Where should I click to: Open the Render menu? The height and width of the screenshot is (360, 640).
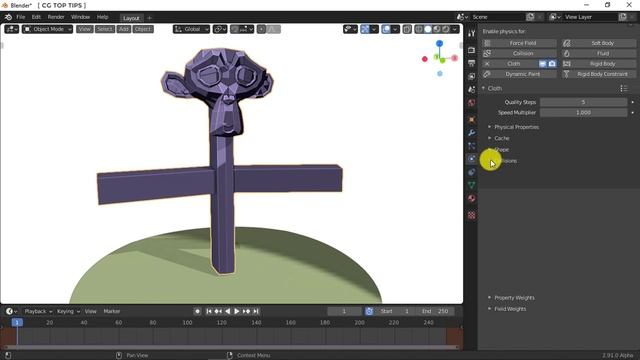56,17
